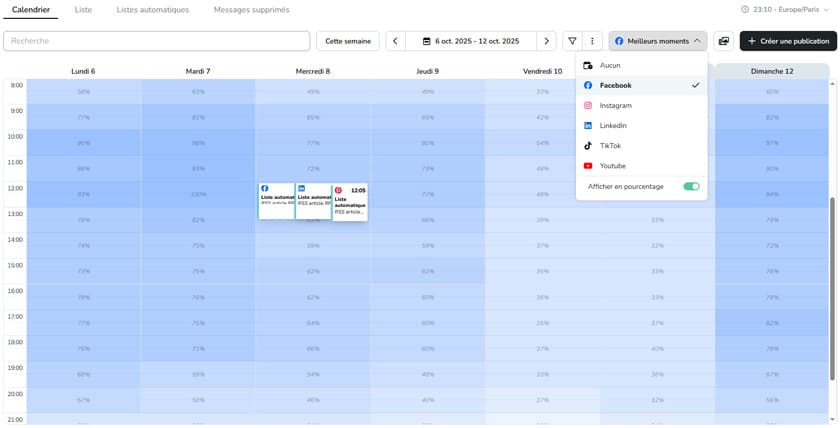Choose Instagram in best moments menu

[x=642, y=106]
